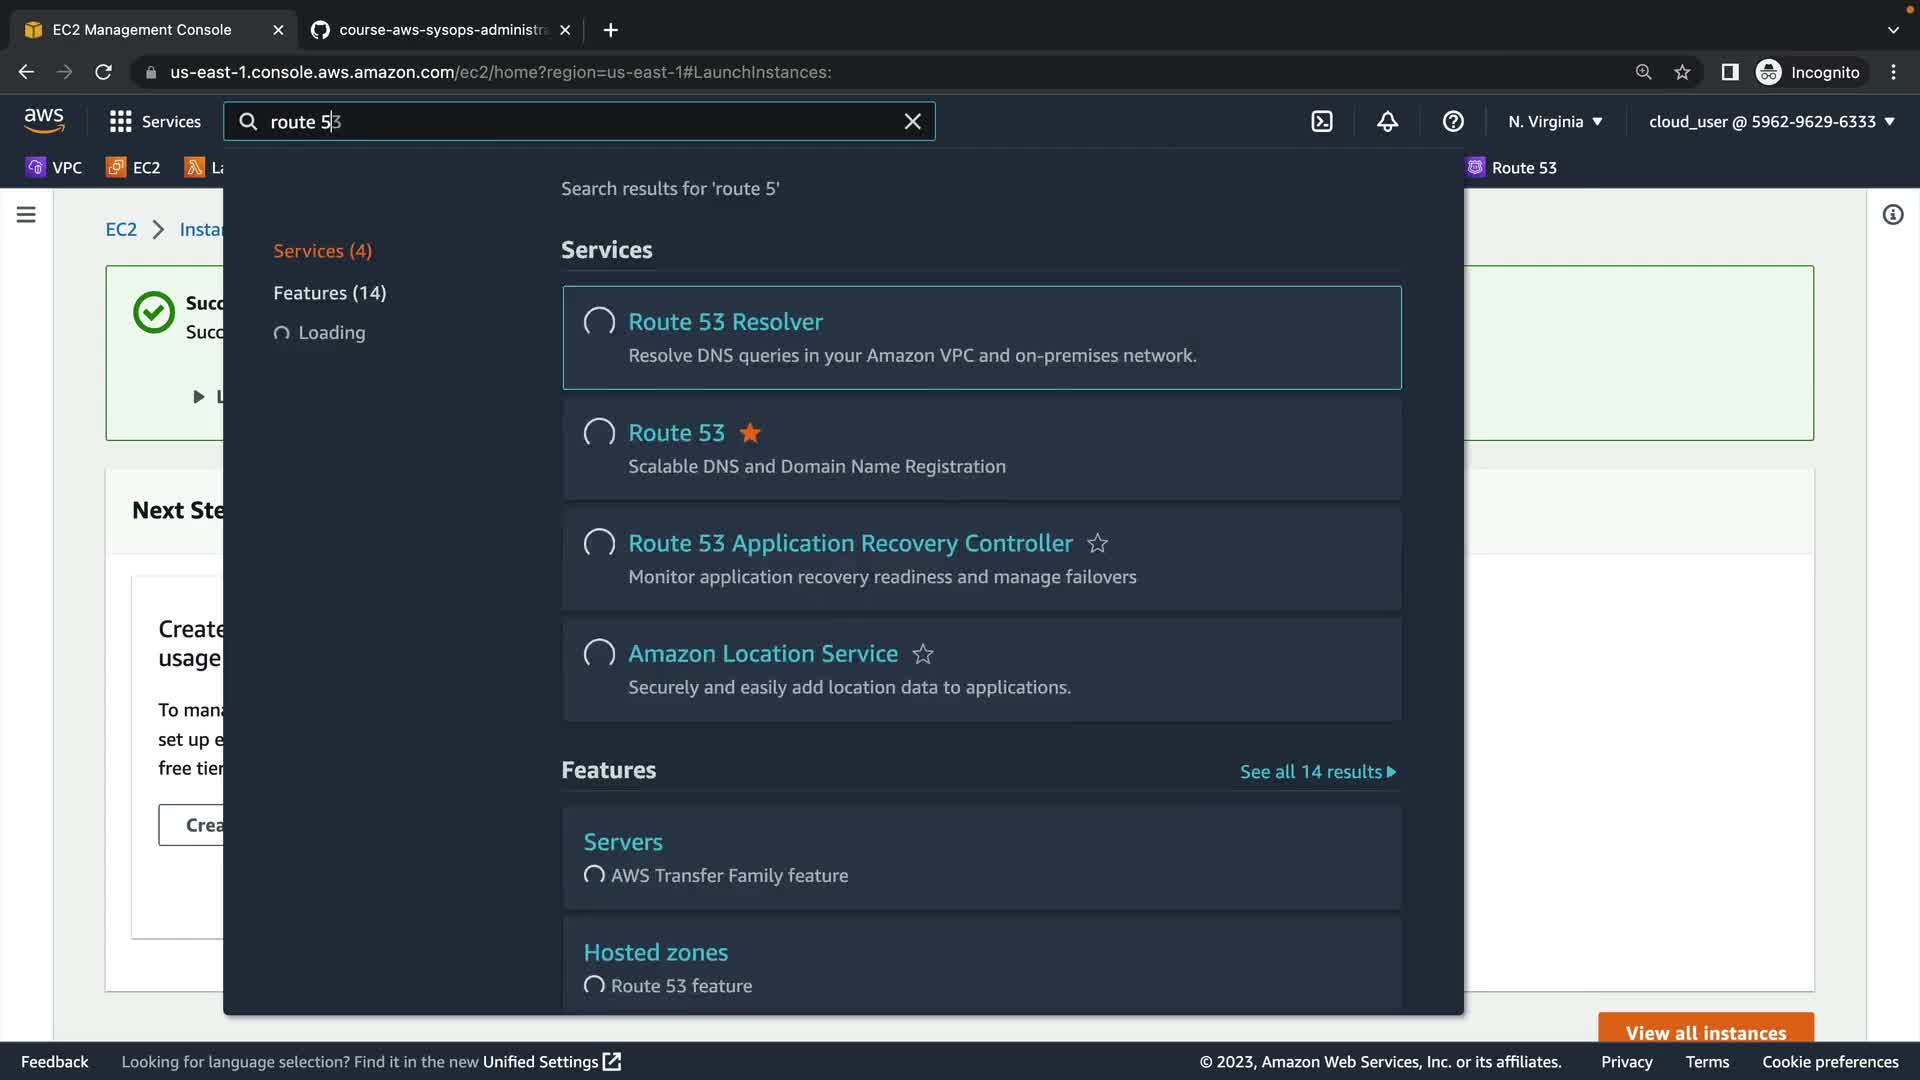Open the info panel icon
Image resolution: width=1920 pixels, height=1080 pixels.
[x=1892, y=214]
